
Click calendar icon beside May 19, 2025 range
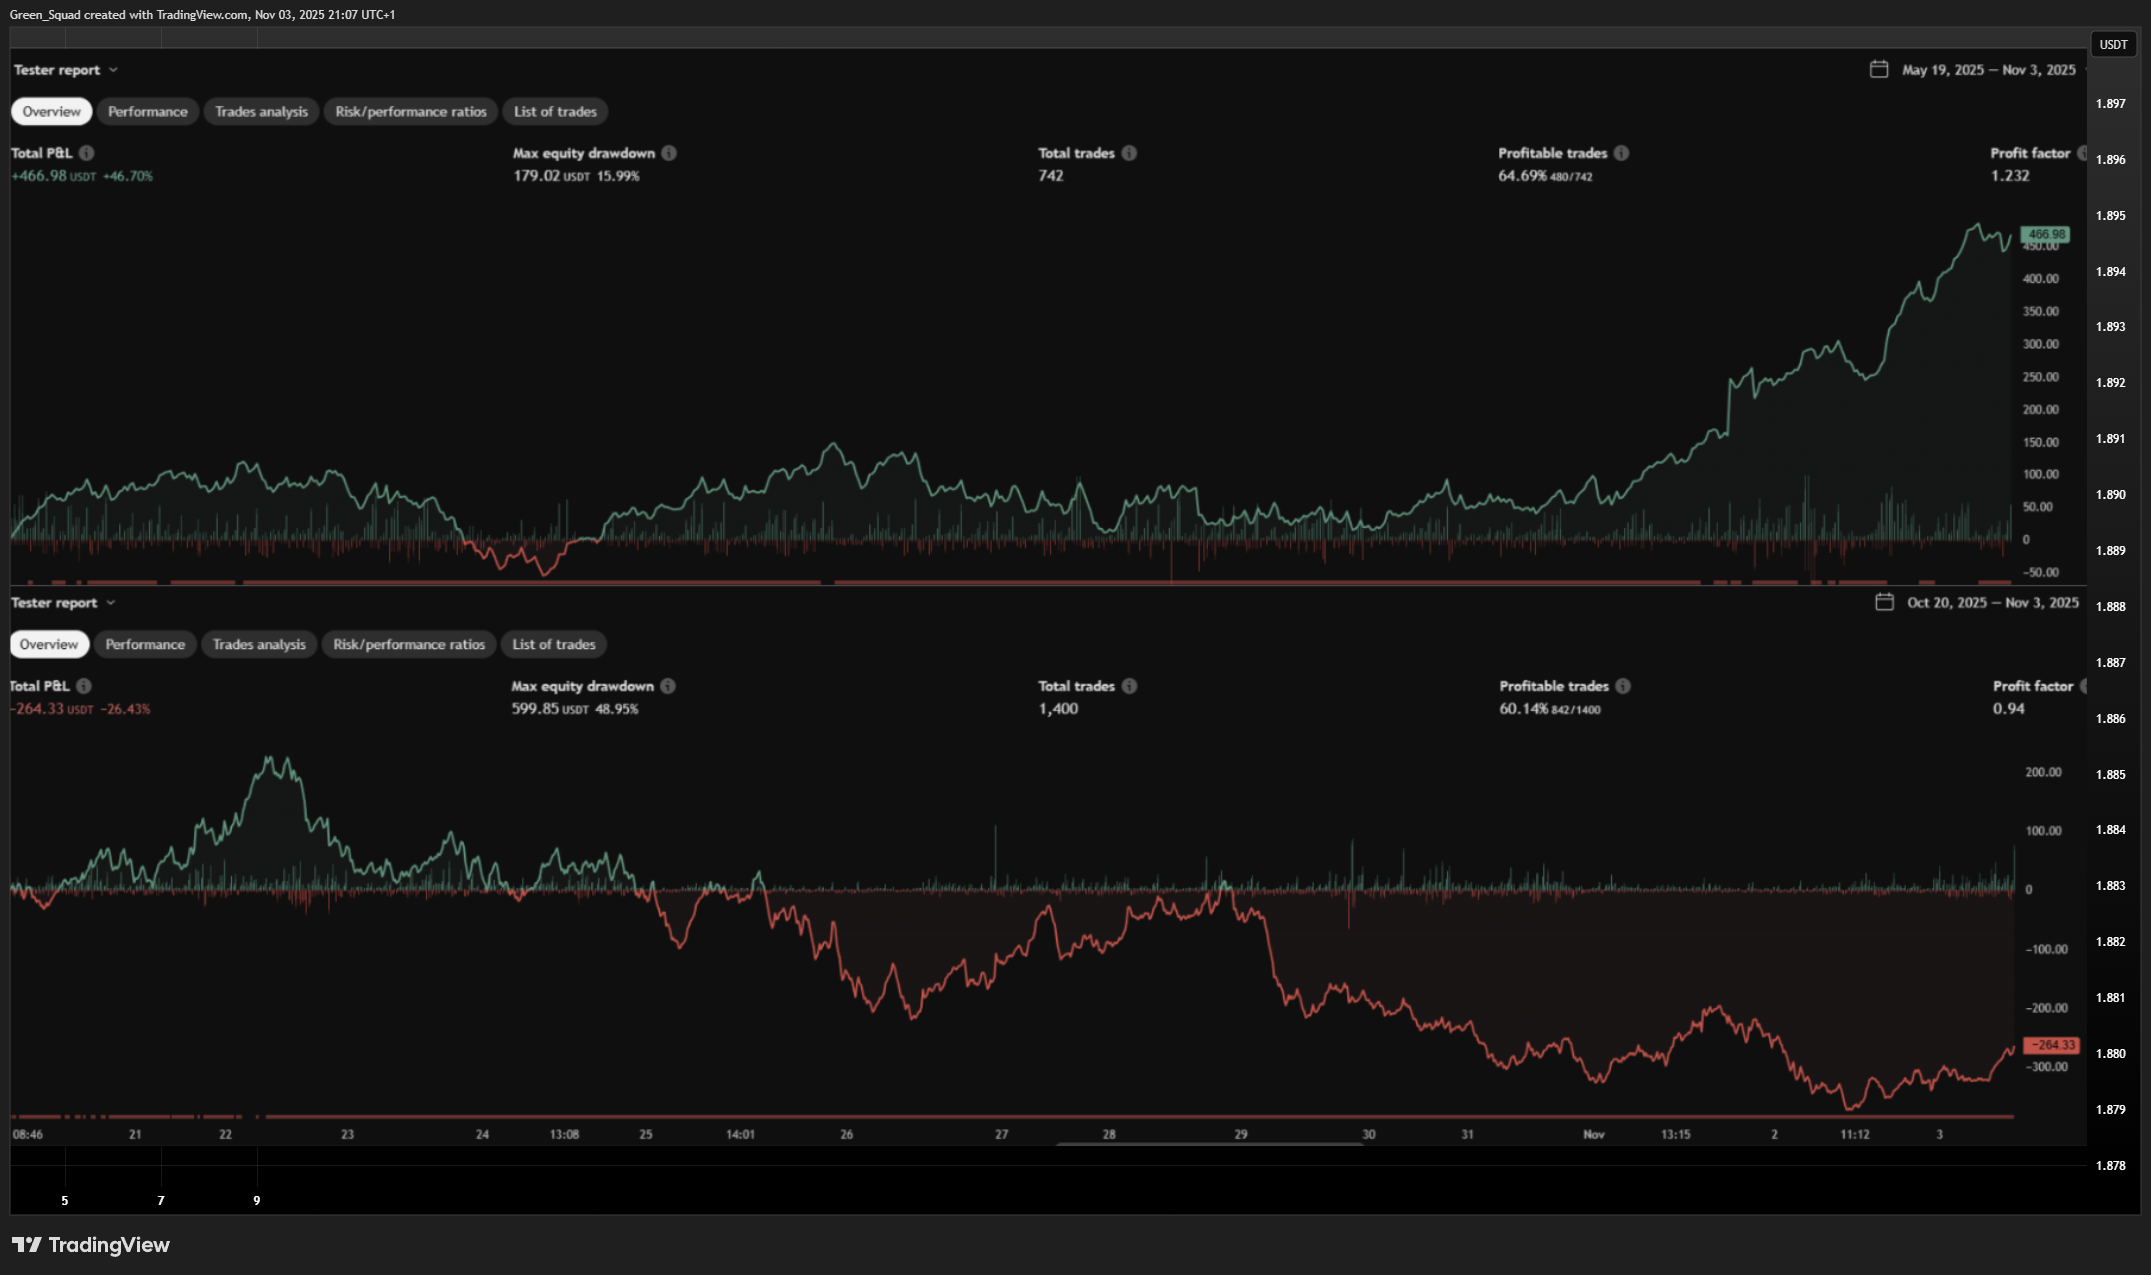1879,69
